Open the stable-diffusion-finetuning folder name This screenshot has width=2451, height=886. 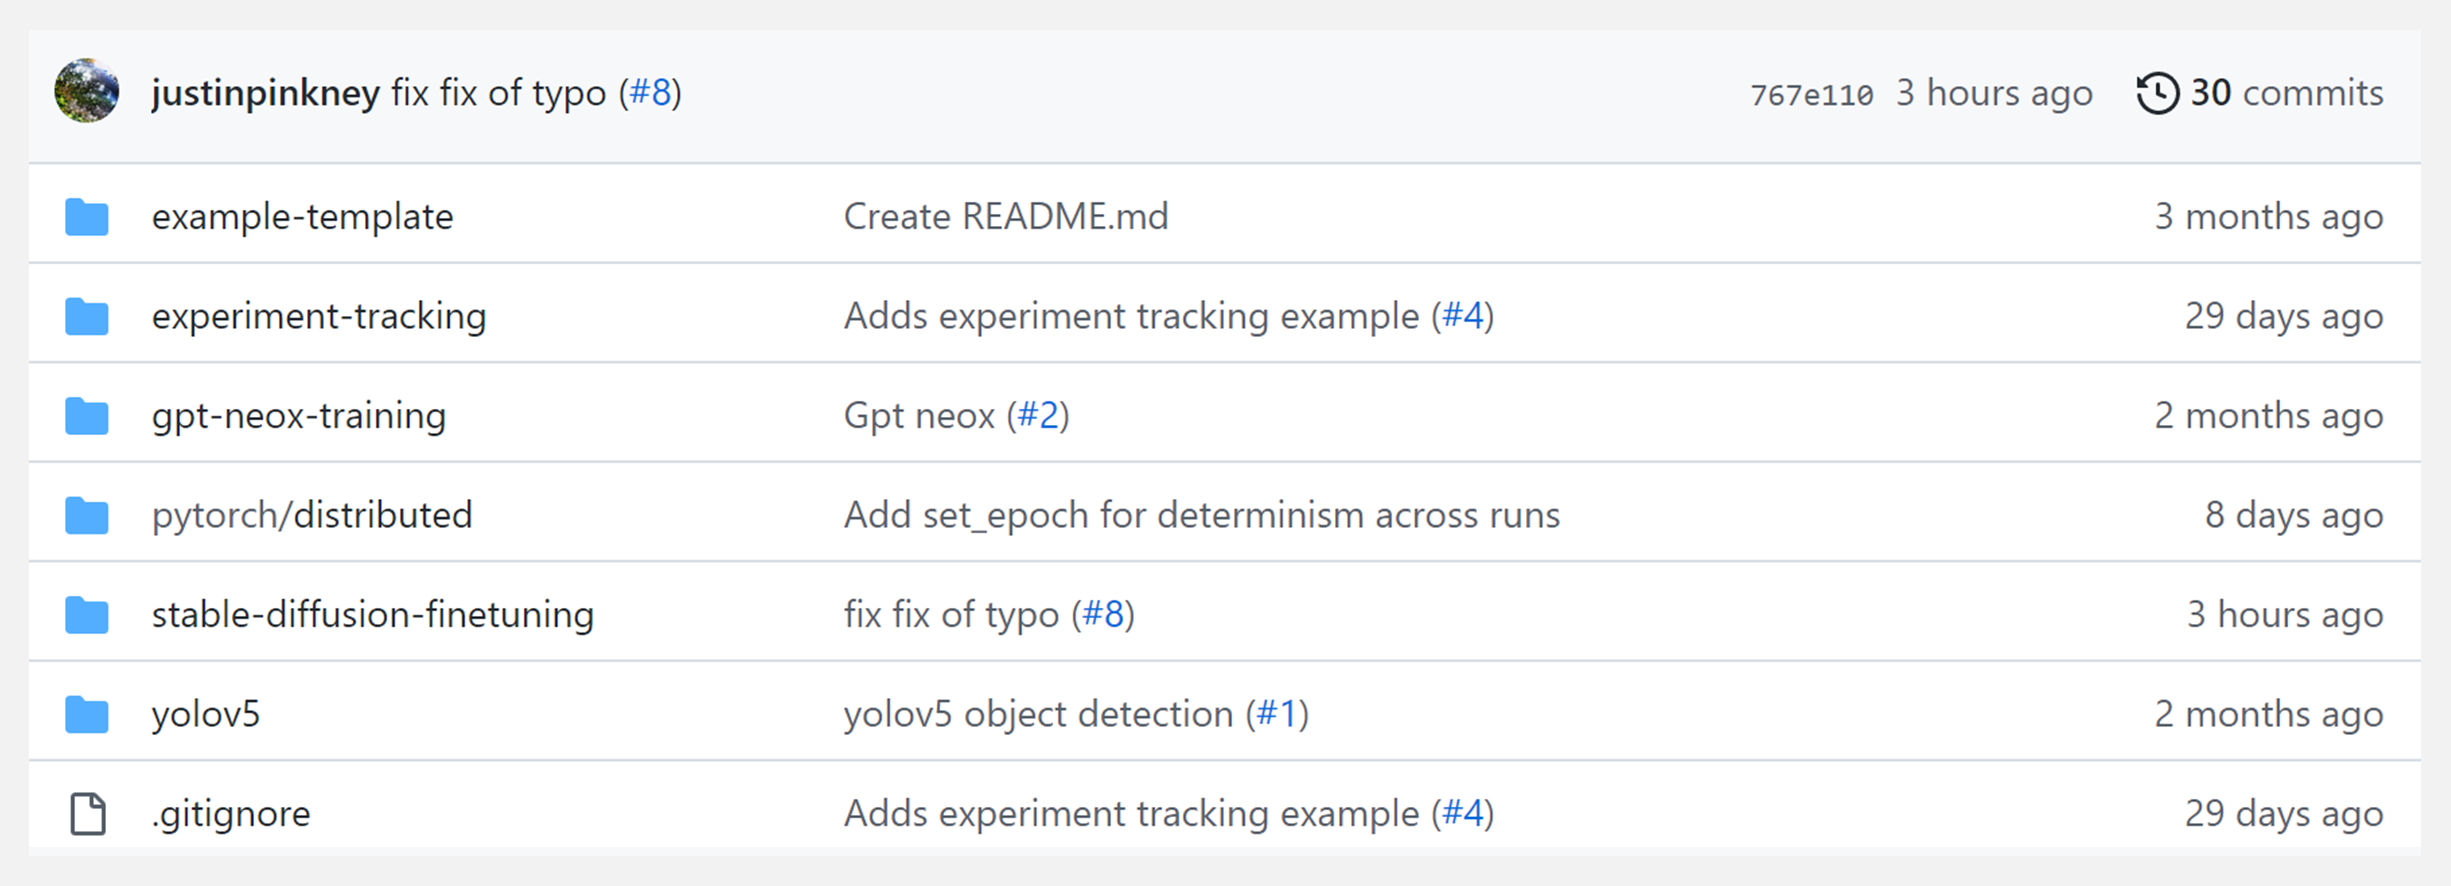(372, 615)
